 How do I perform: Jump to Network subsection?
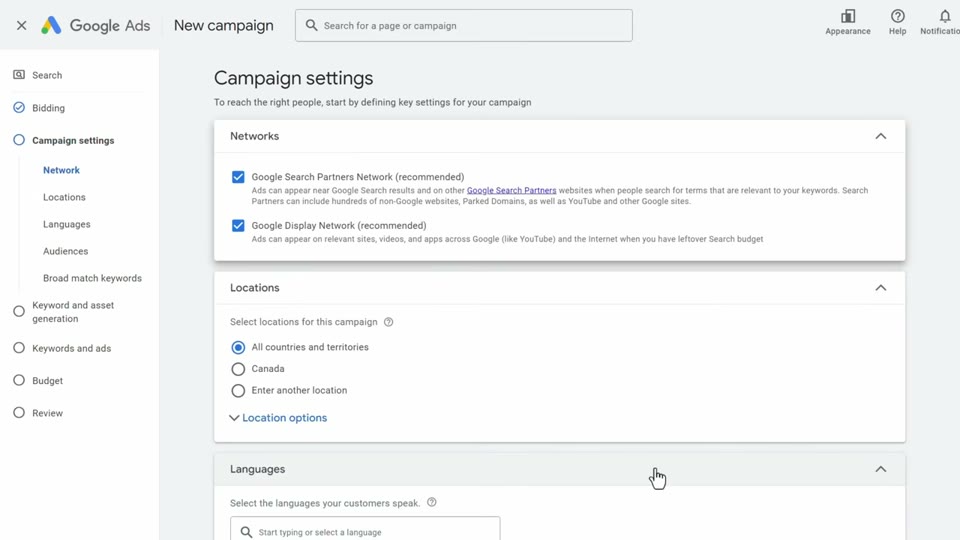coord(61,170)
